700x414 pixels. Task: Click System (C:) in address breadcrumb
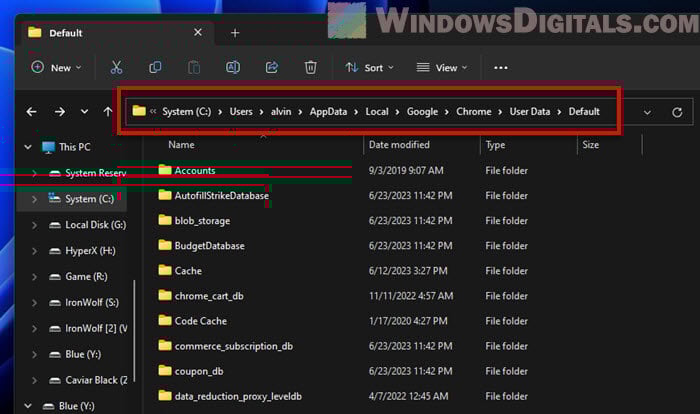click(187, 112)
